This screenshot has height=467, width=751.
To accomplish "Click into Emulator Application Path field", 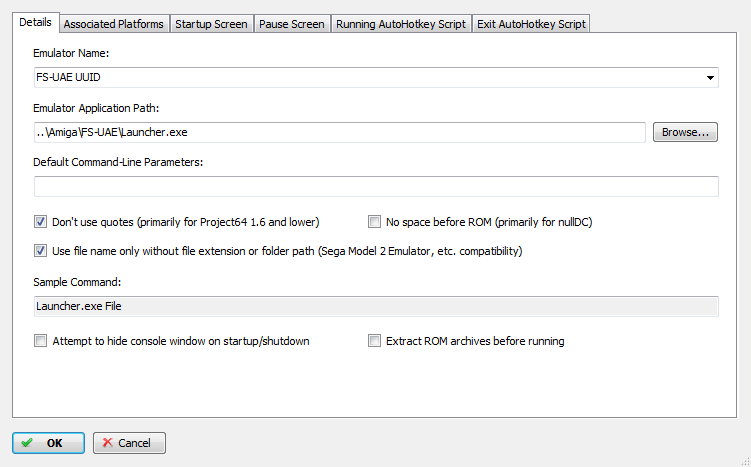I will [340, 132].
